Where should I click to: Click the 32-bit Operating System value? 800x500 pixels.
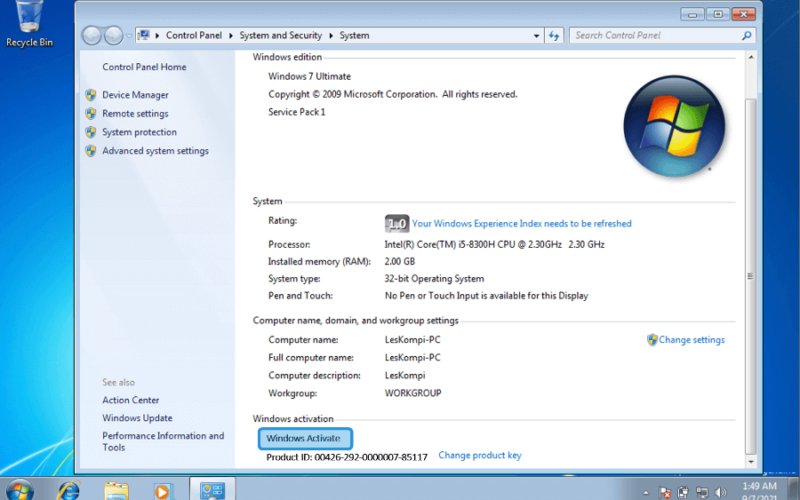(434, 279)
